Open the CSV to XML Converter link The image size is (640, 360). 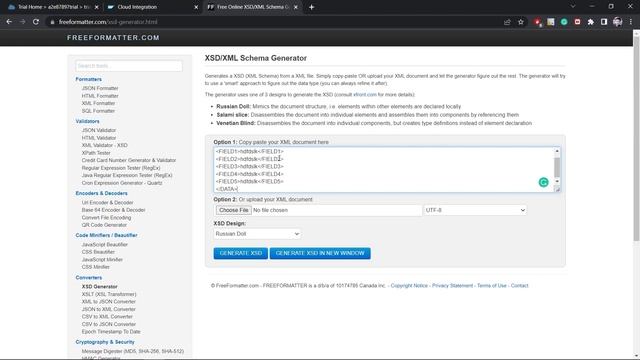pyautogui.click(x=107, y=317)
